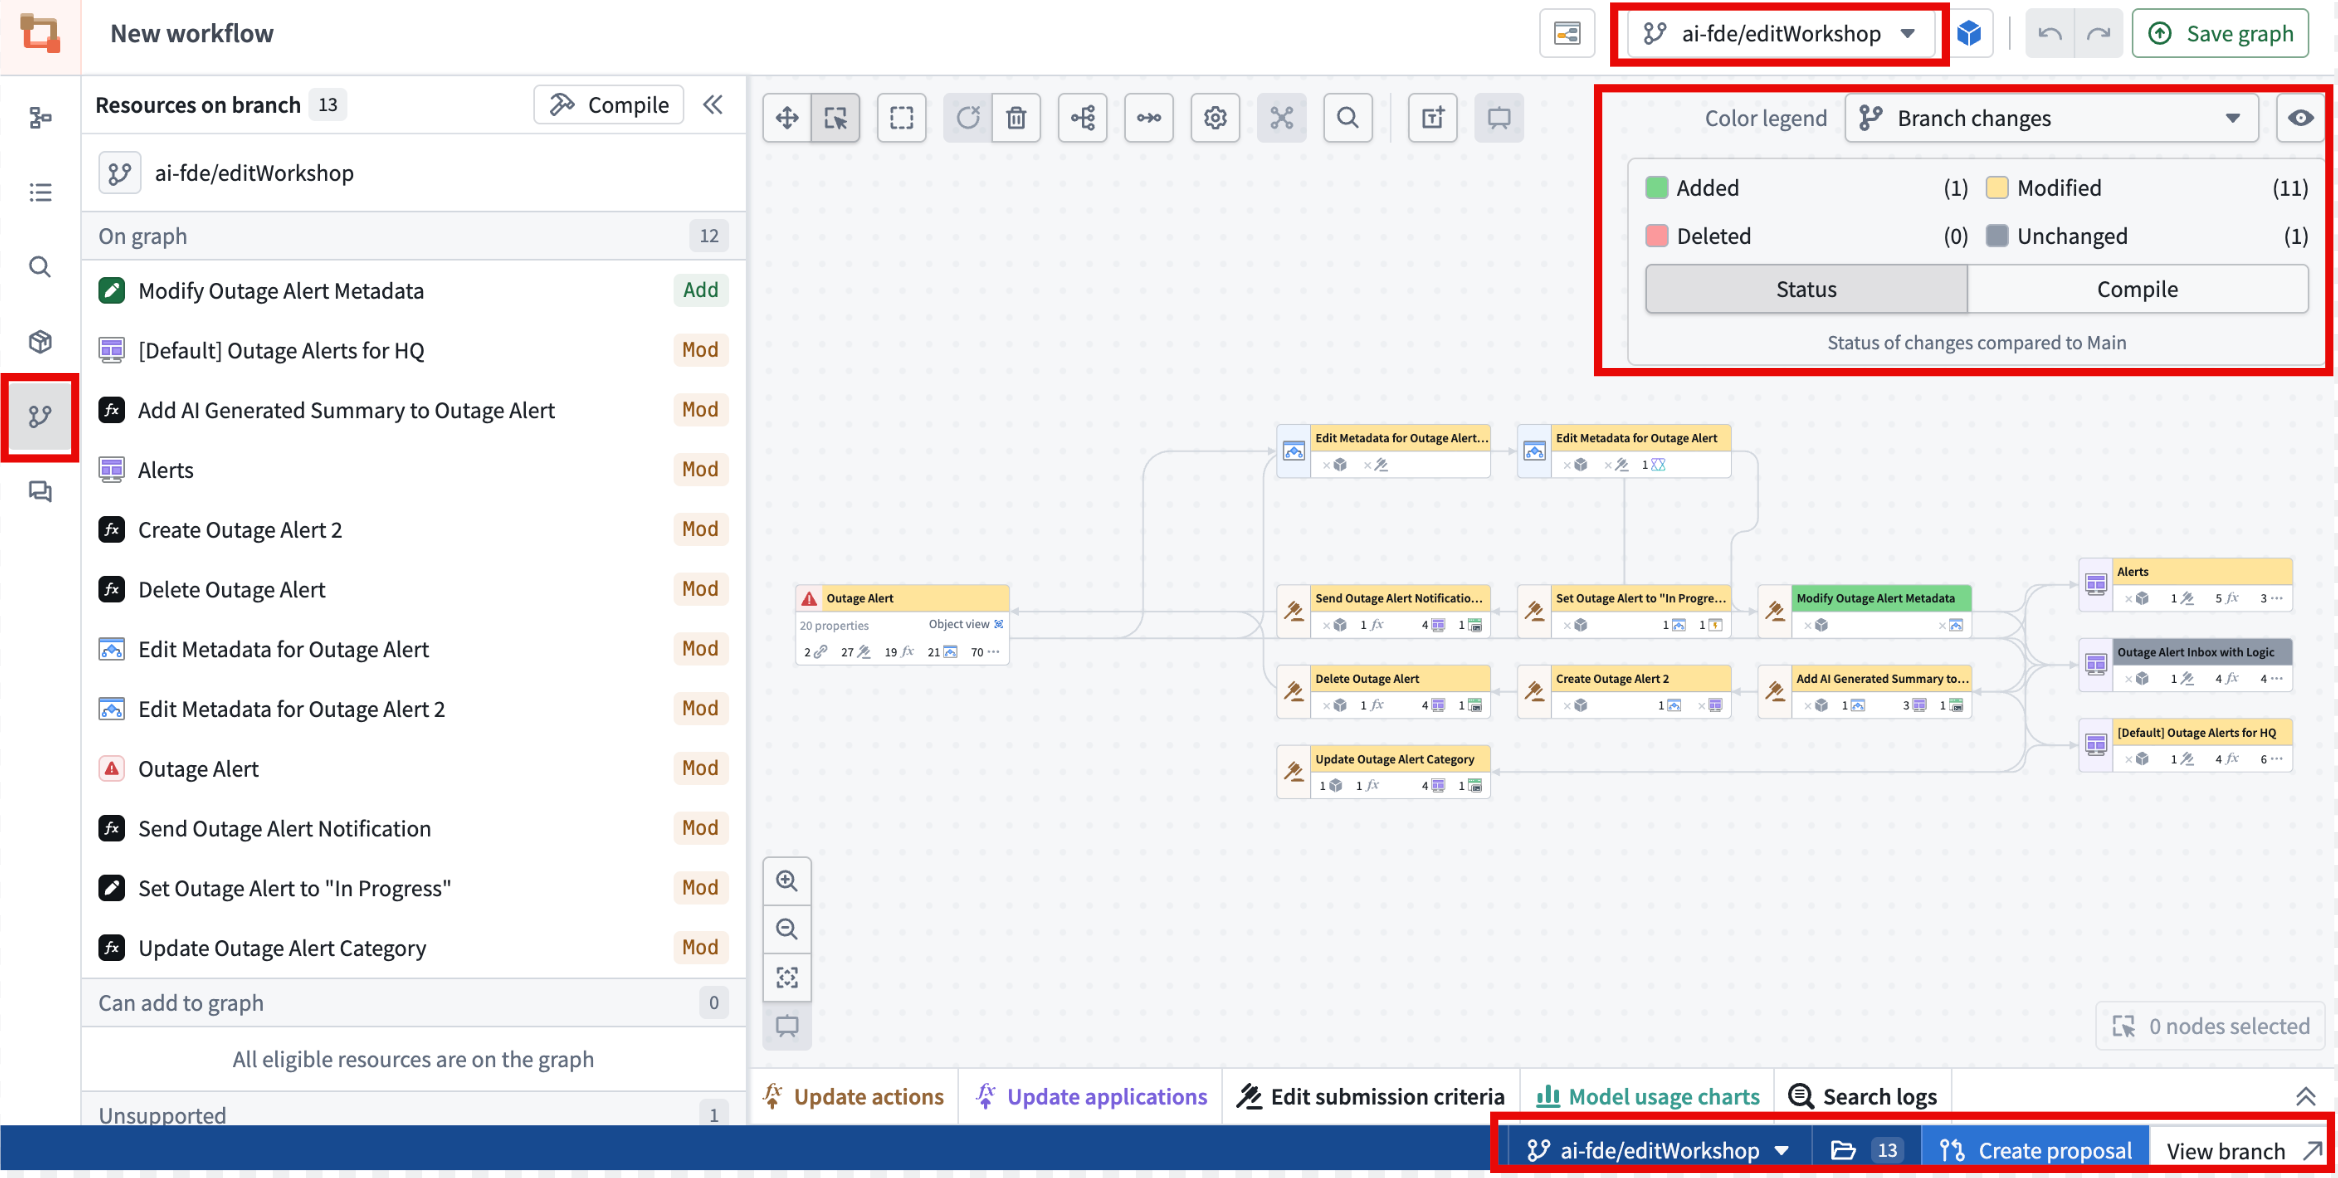Switch the legend to Compile mode
The height and width of the screenshot is (1178, 2338).
(x=2137, y=289)
